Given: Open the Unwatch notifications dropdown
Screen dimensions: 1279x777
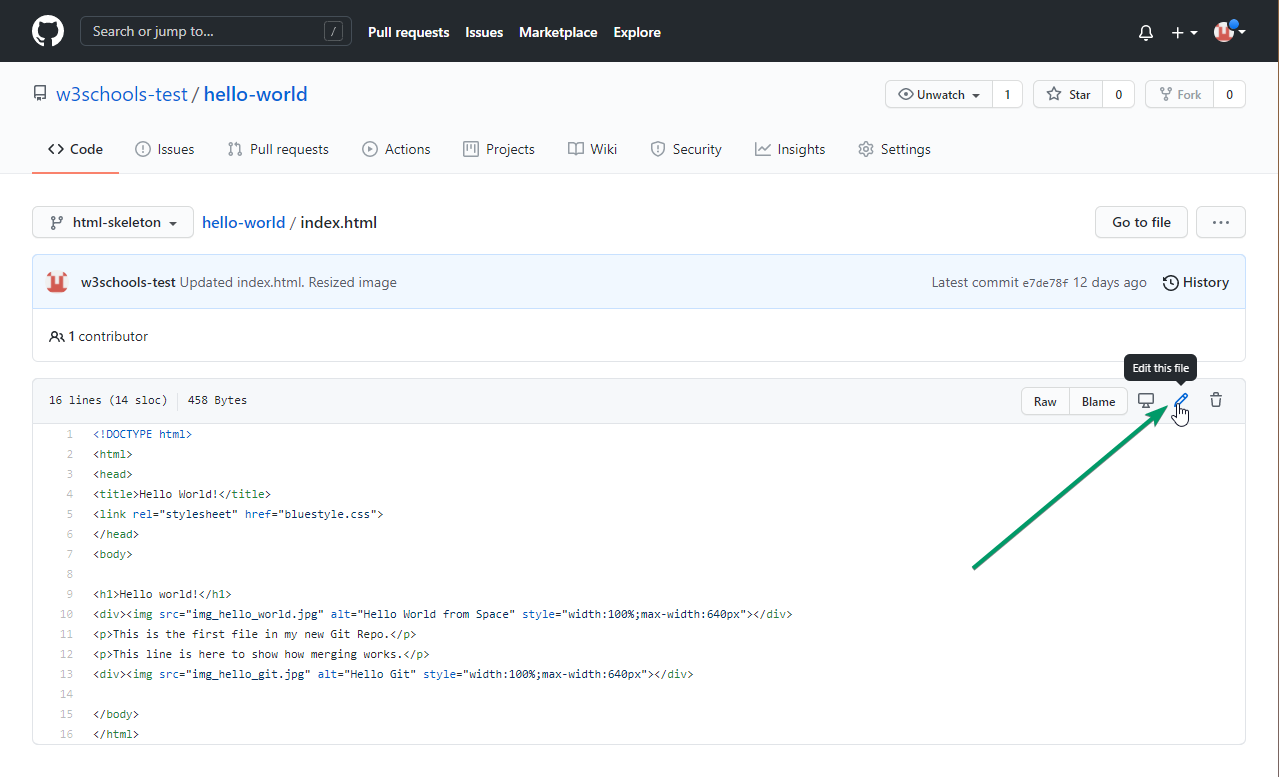Looking at the screenshot, I should click(939, 95).
